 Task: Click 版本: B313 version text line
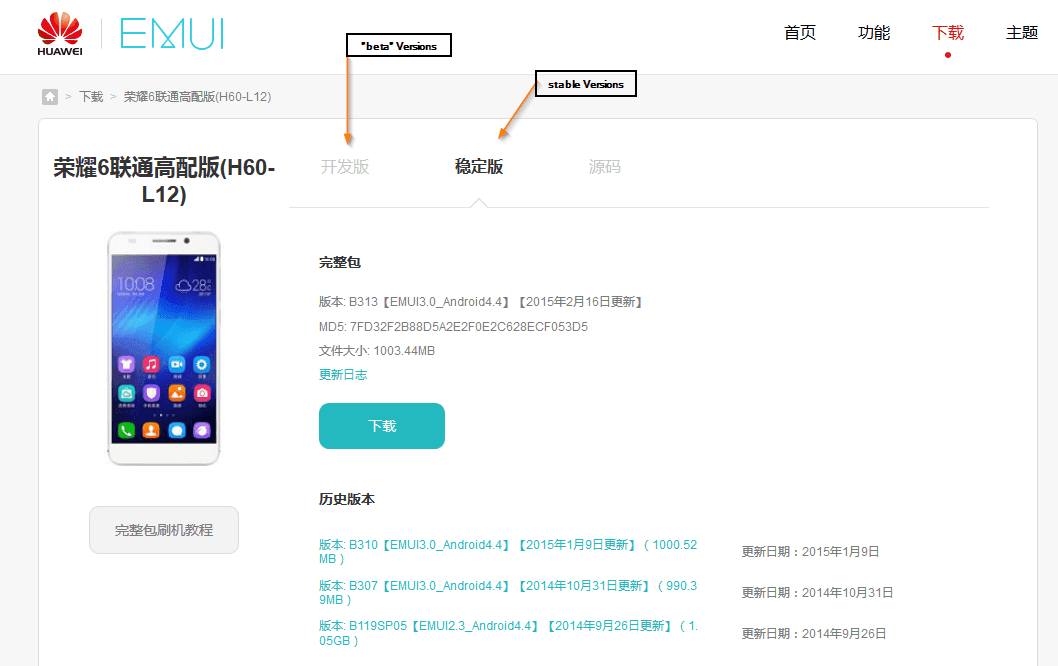pos(482,302)
